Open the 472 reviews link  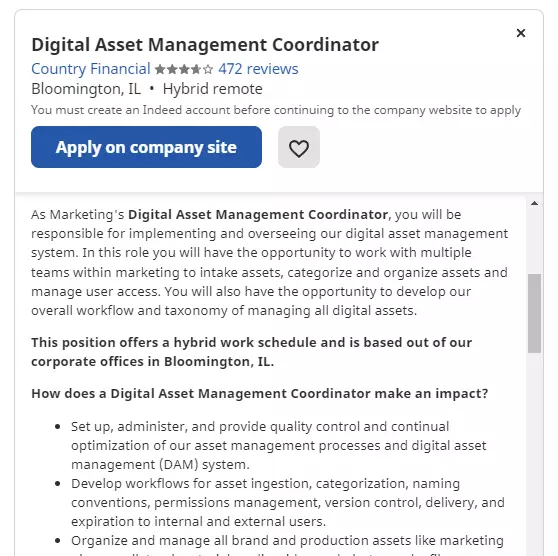tap(258, 69)
